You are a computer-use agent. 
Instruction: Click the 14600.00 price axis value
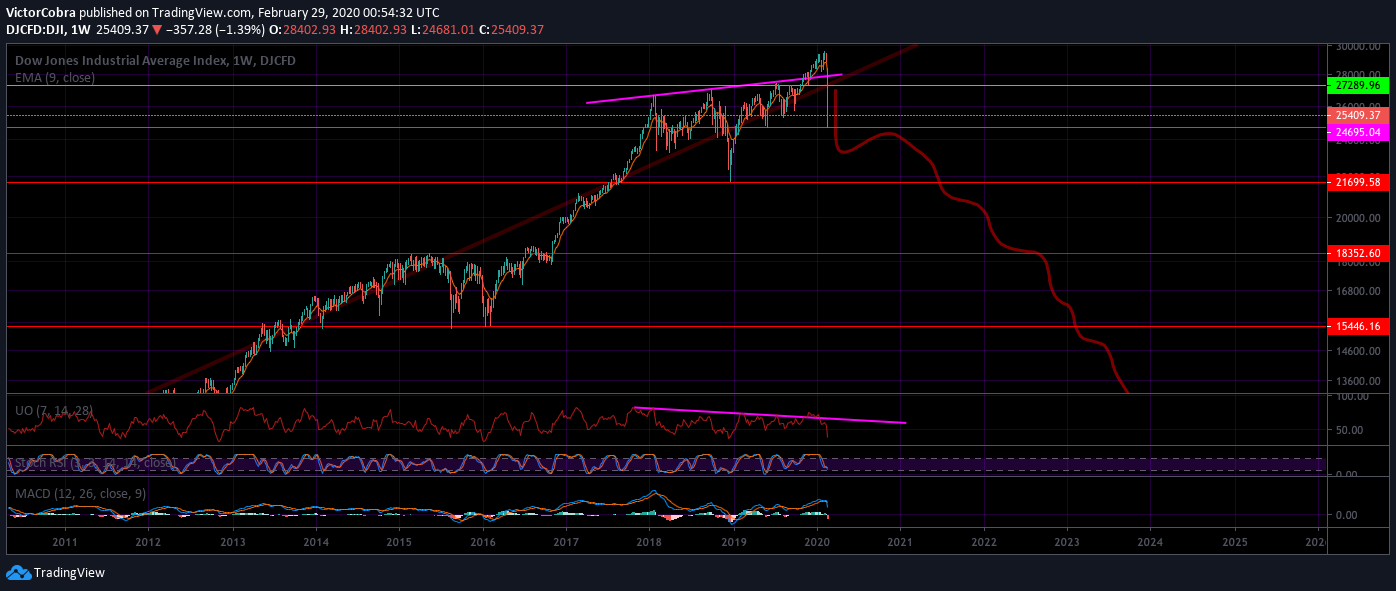[x=1358, y=351]
